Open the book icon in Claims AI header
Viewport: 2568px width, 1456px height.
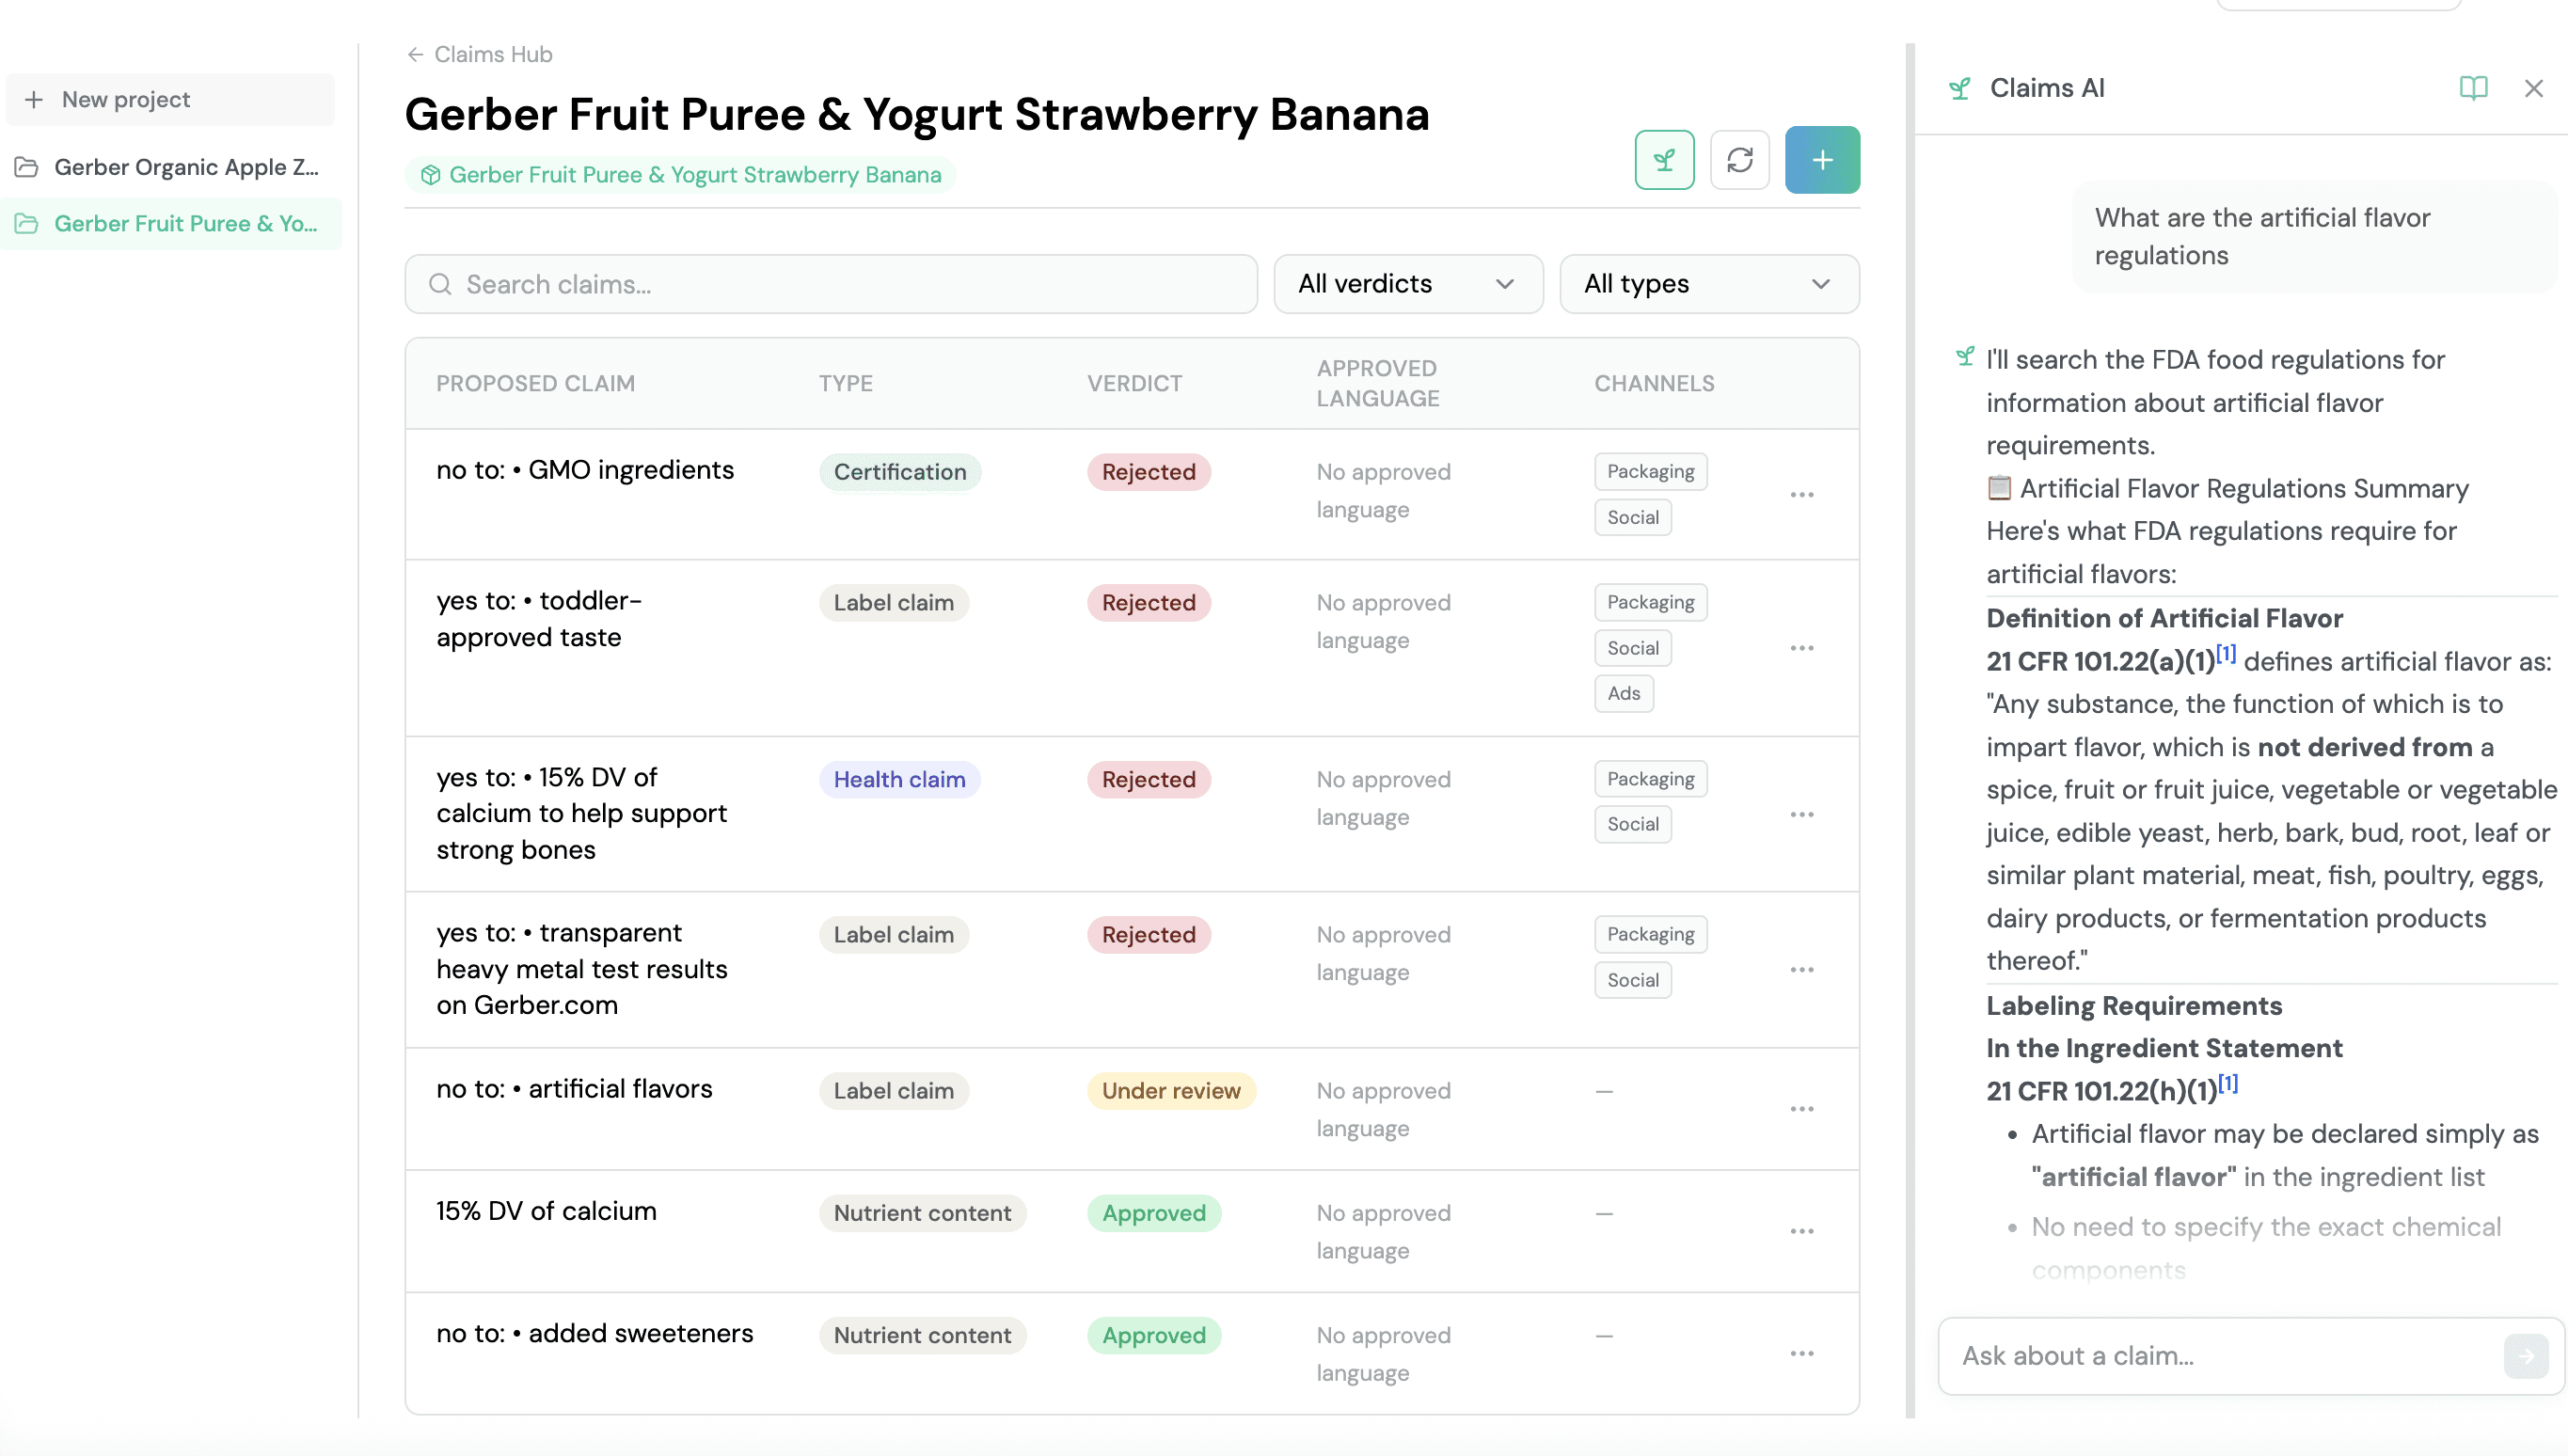[2472, 88]
